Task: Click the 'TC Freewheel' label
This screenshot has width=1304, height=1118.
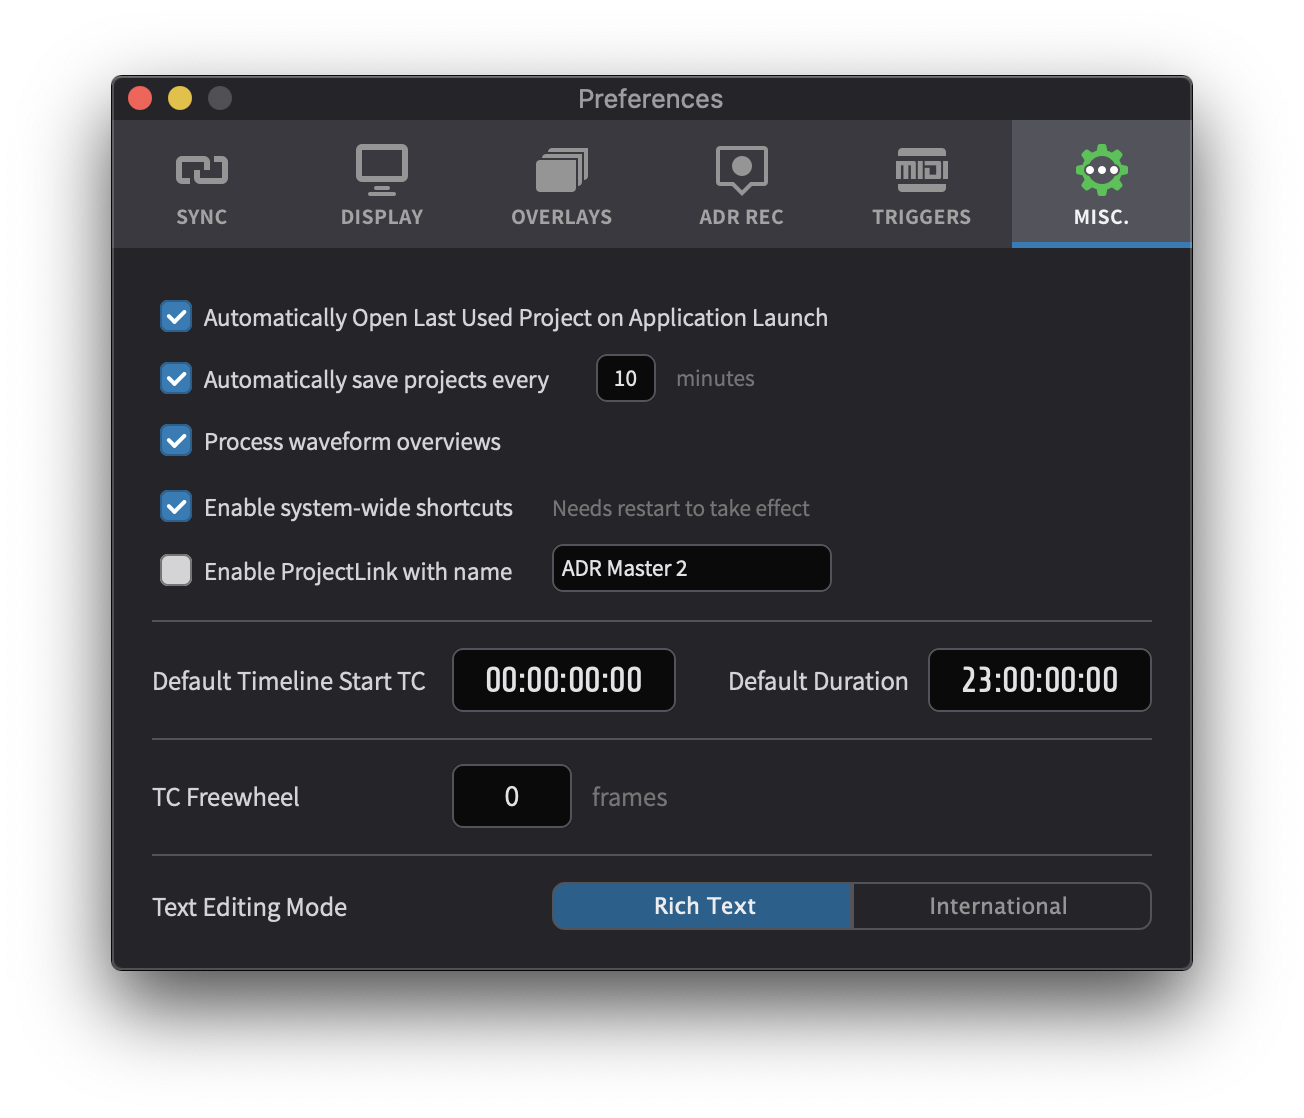Action: [x=226, y=797]
